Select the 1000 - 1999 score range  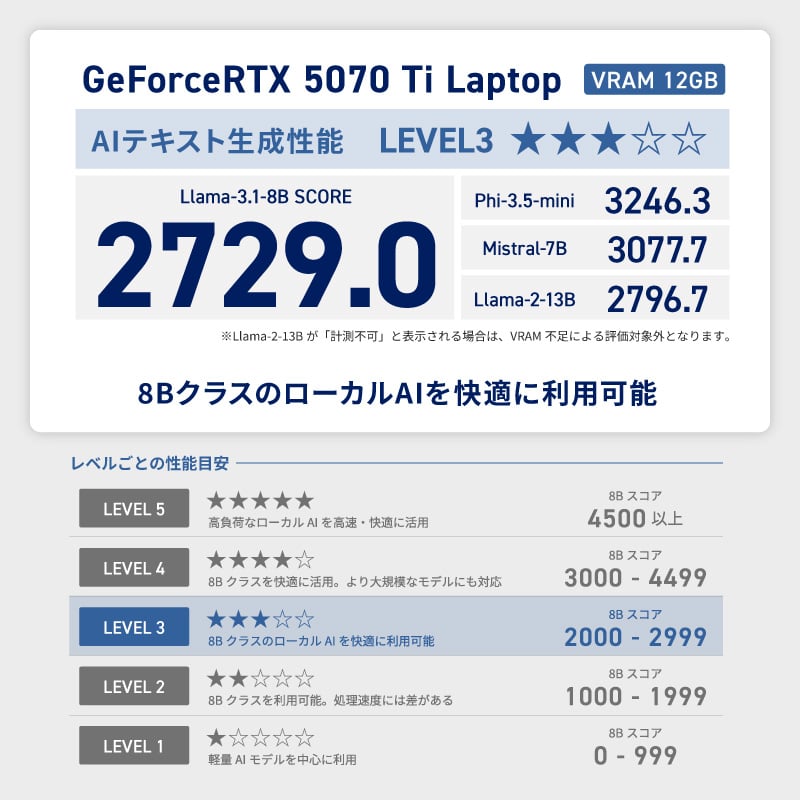pos(636,696)
